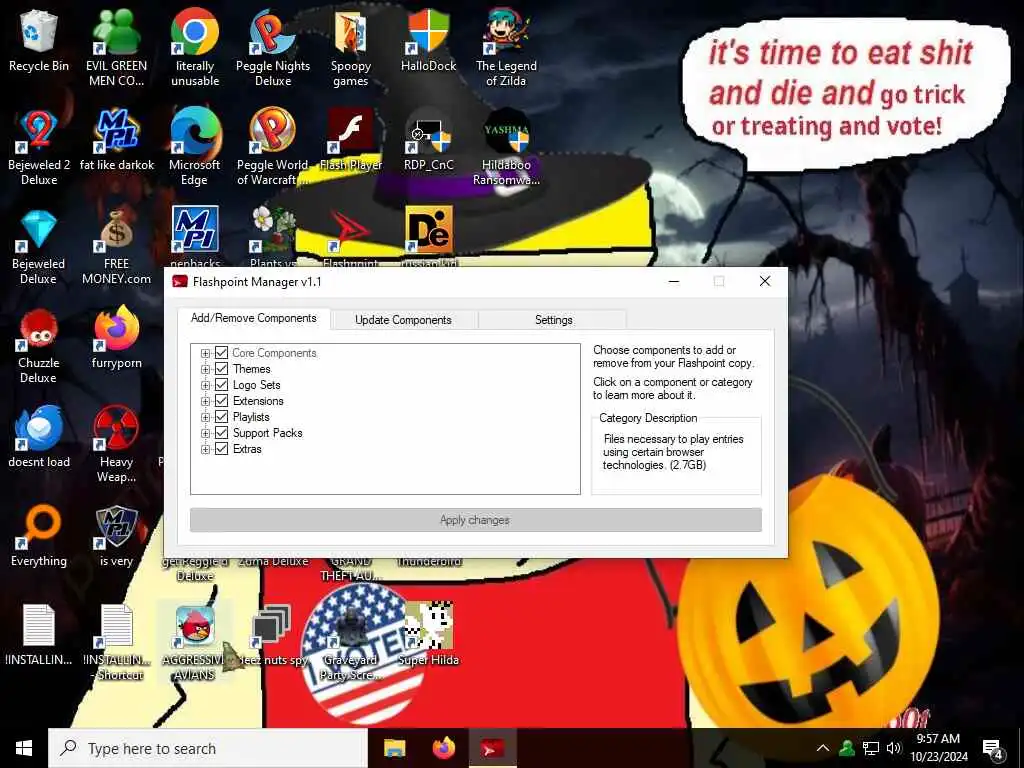Viewport: 1024px width, 768px height.
Task: Click the Apply changes button
Action: click(x=475, y=520)
